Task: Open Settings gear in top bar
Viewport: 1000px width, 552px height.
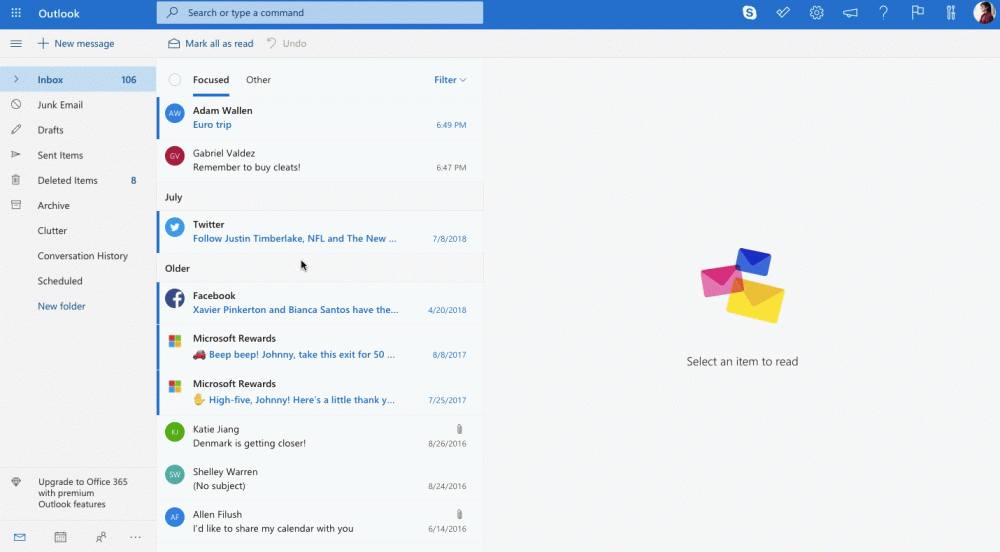Action: (817, 13)
